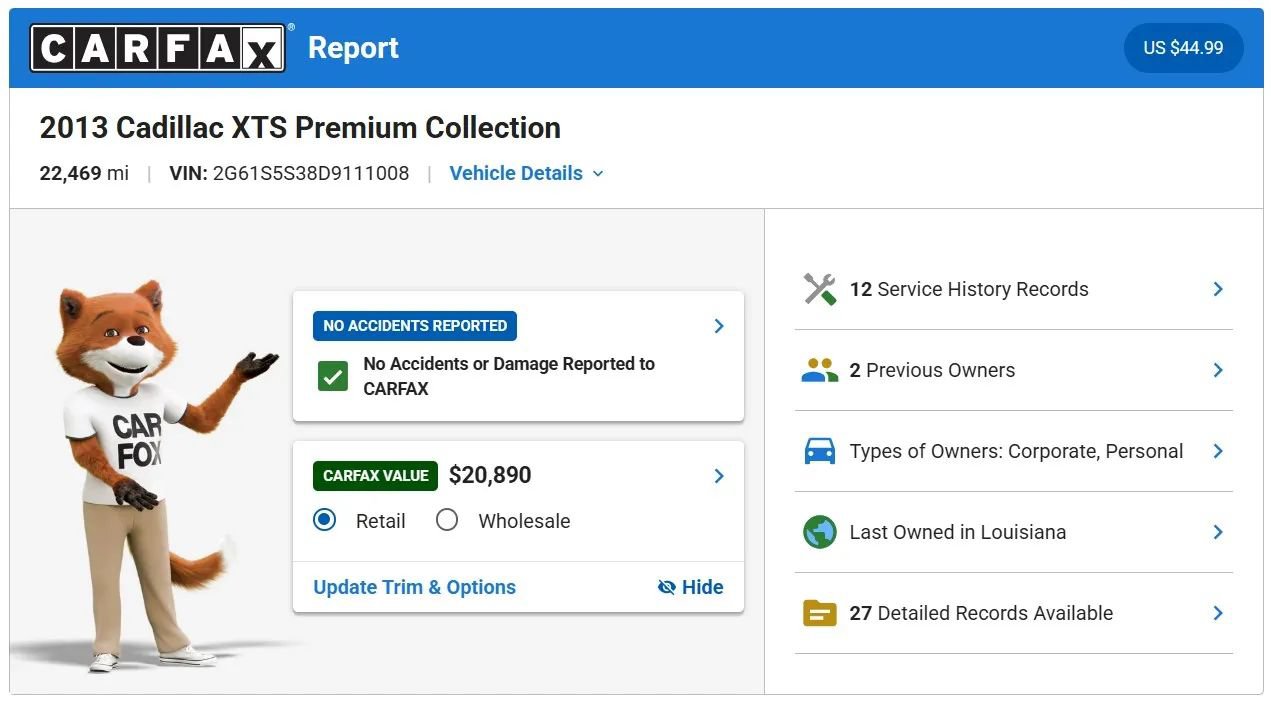Expand the Vehicle Details dropdown

click(527, 173)
